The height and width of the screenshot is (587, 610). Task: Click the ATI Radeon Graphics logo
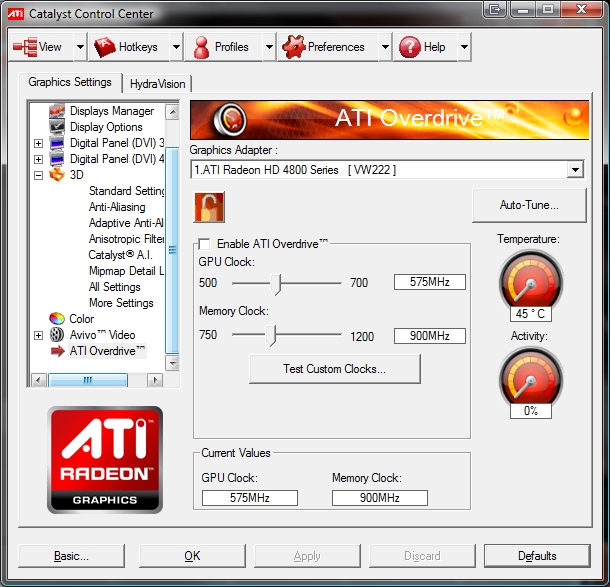[105, 460]
